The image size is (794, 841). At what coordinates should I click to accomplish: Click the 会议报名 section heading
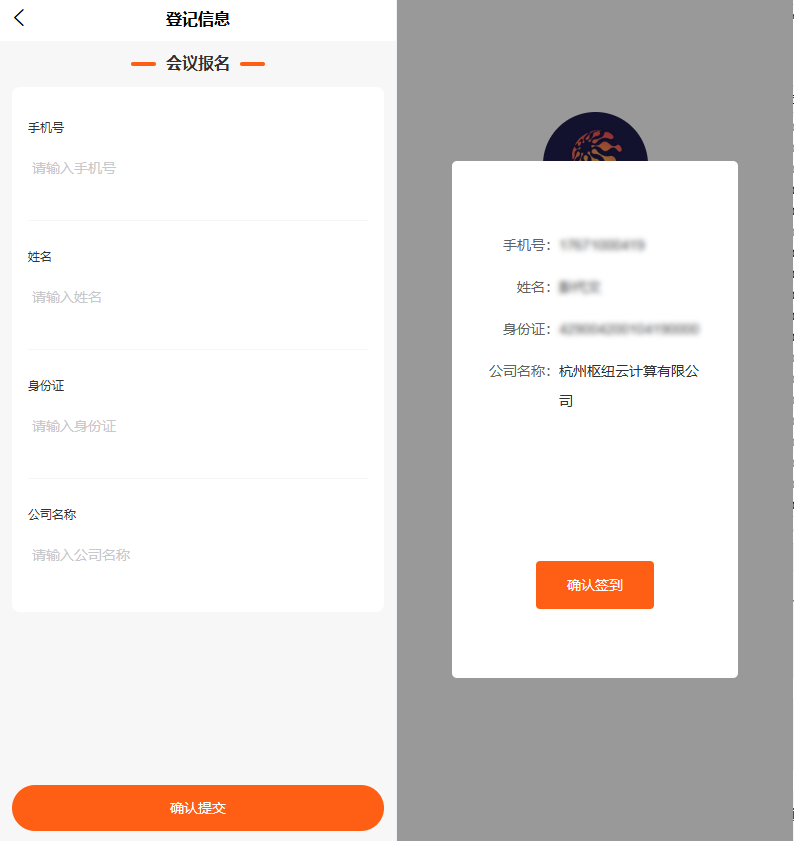(x=197, y=63)
